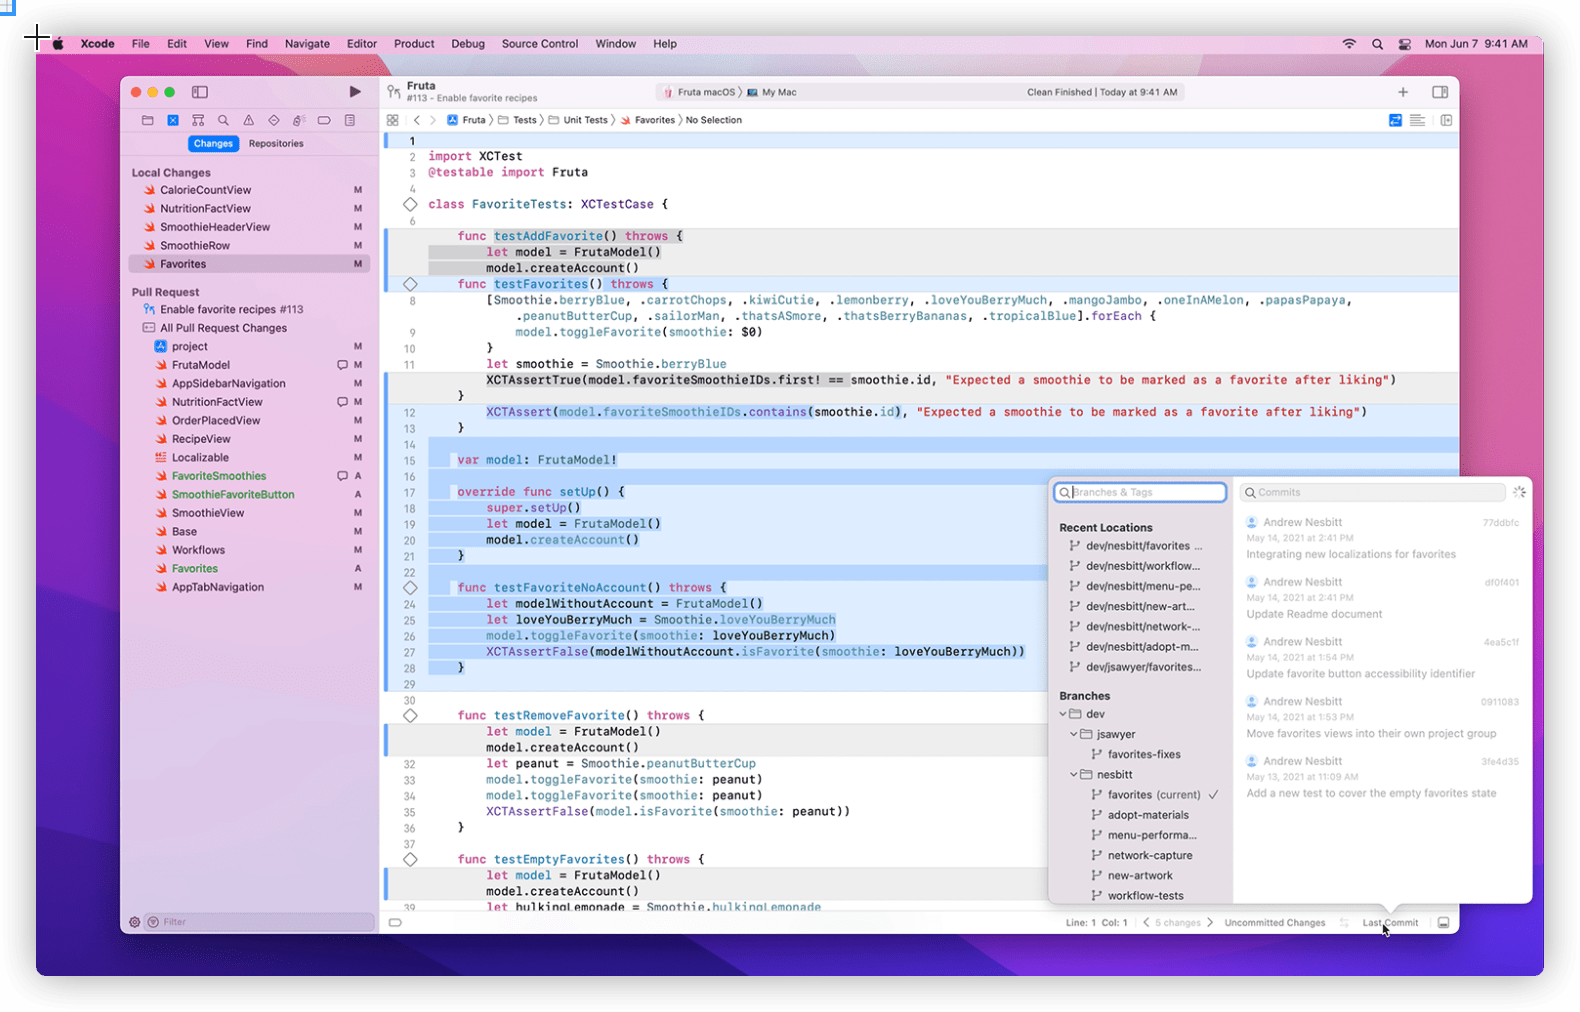
Task: Go to the previous change arrow
Action: [1146, 923]
